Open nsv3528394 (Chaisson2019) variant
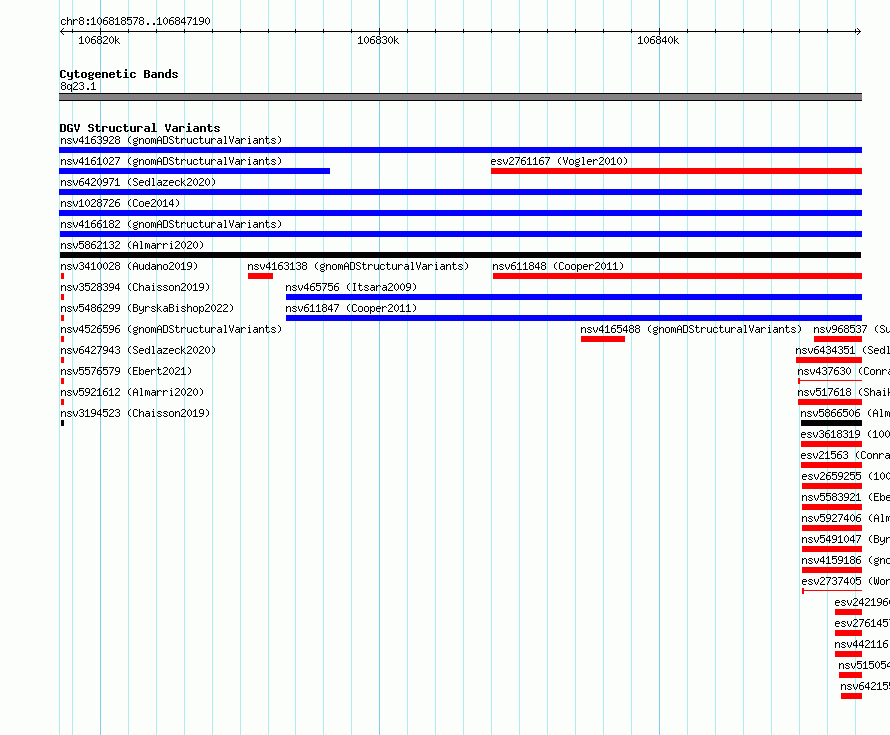 pyautogui.click(x=135, y=287)
